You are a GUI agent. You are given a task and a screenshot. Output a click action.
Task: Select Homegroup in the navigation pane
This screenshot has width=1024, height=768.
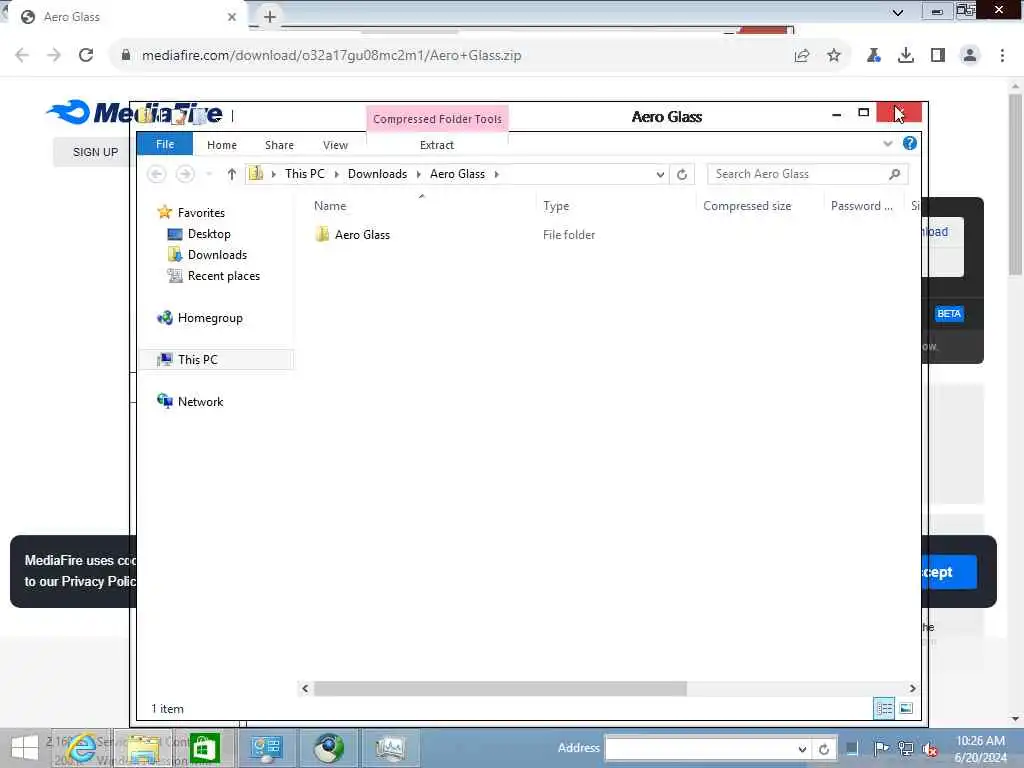click(x=210, y=318)
